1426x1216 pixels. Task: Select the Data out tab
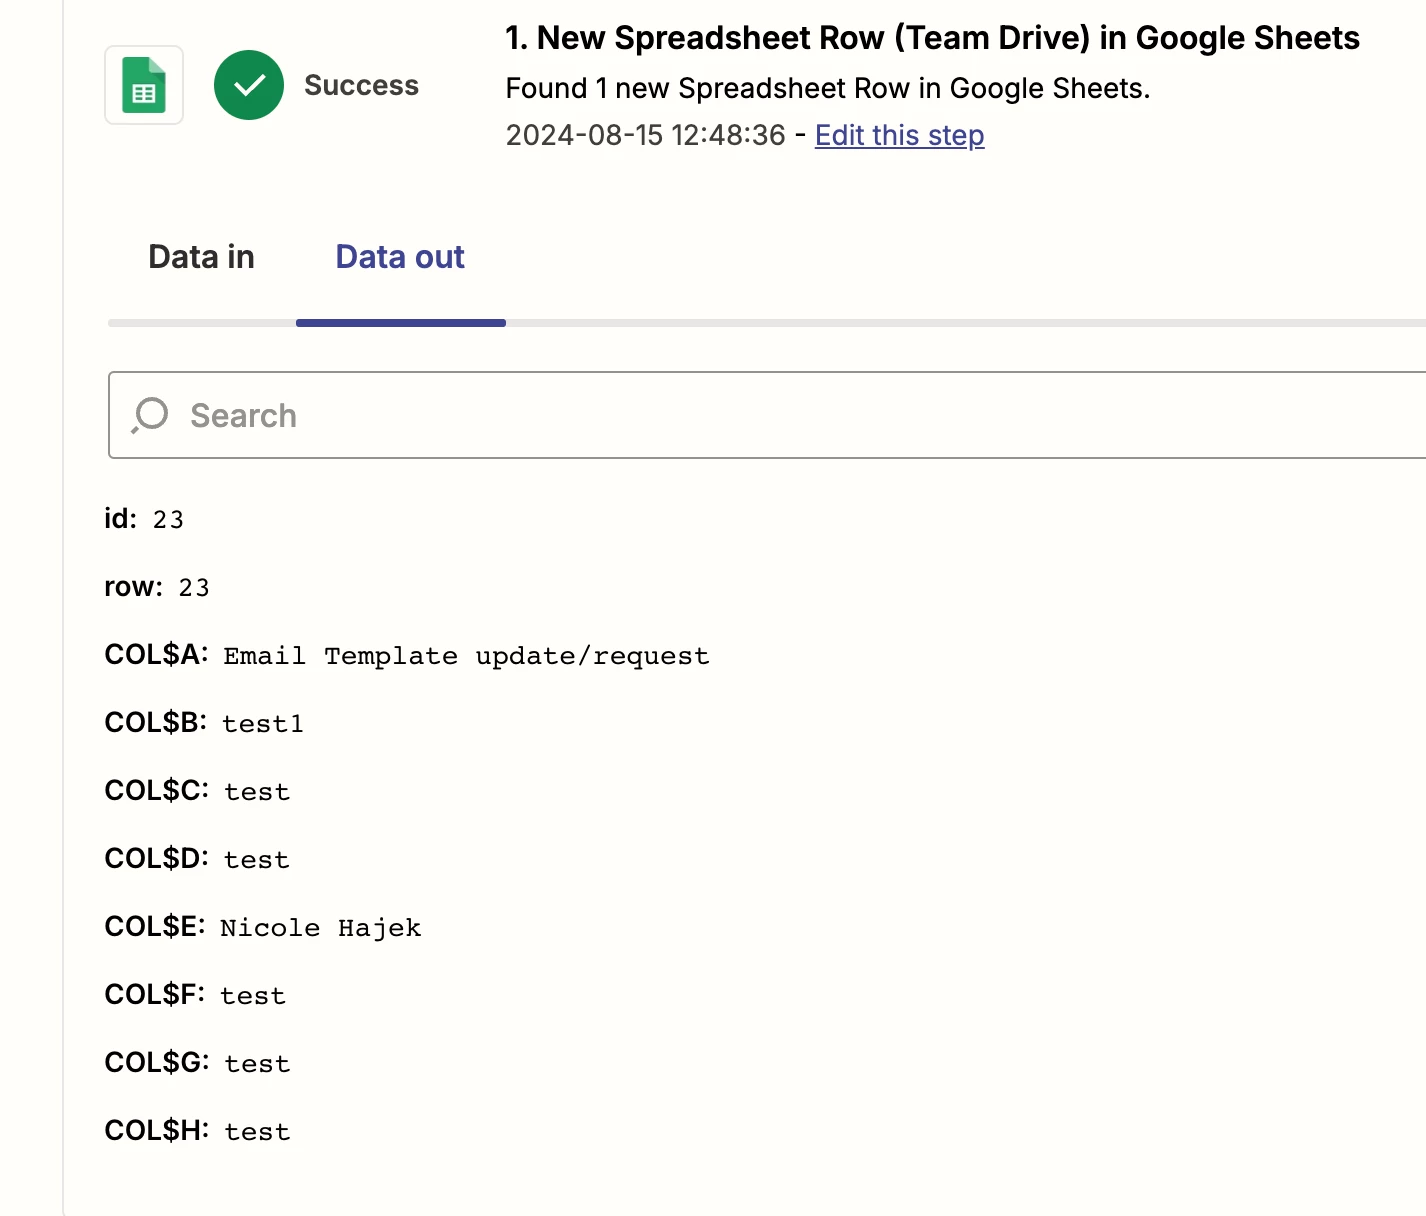click(400, 257)
